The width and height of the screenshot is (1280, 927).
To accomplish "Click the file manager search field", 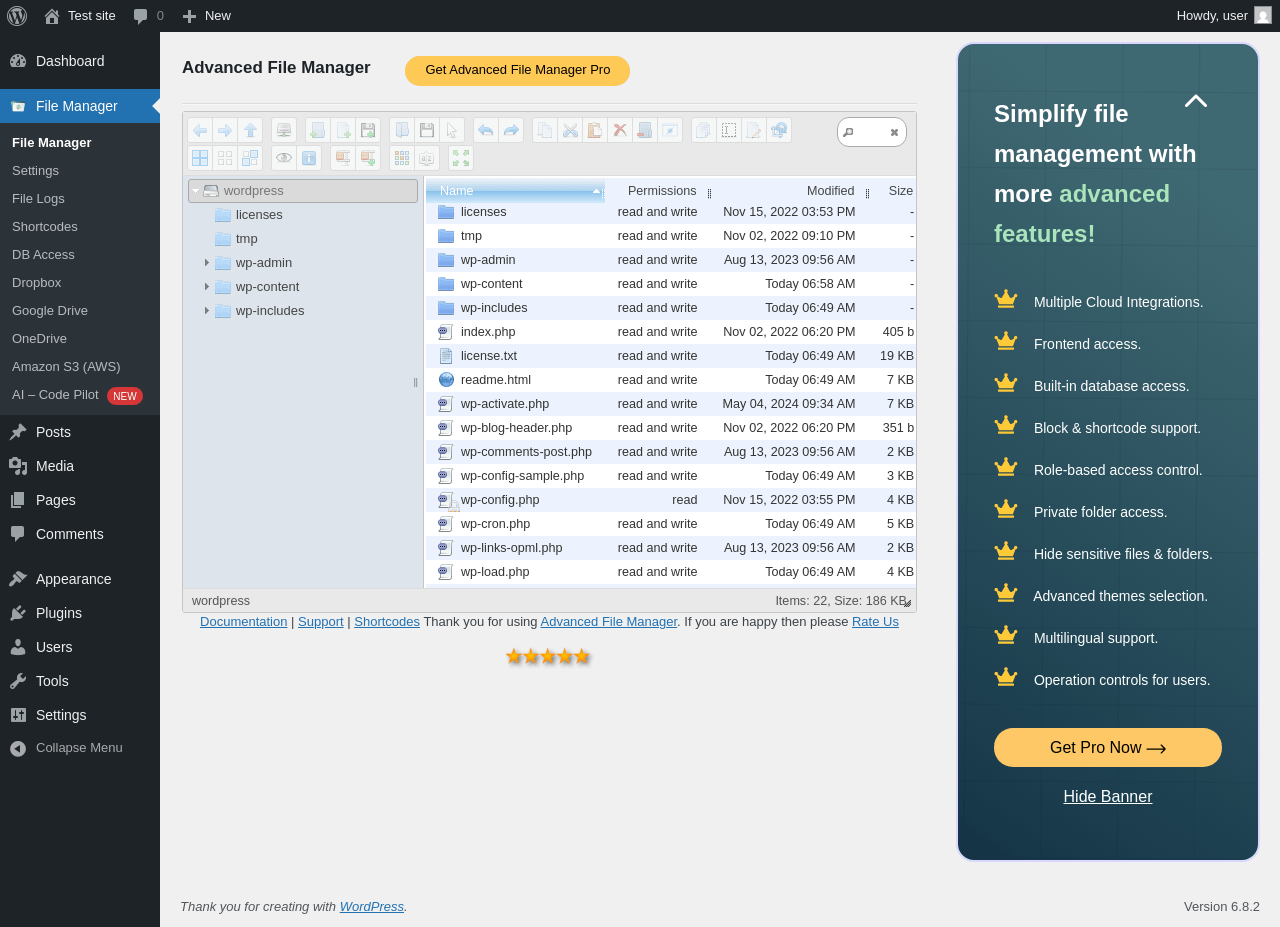I will click(871, 132).
